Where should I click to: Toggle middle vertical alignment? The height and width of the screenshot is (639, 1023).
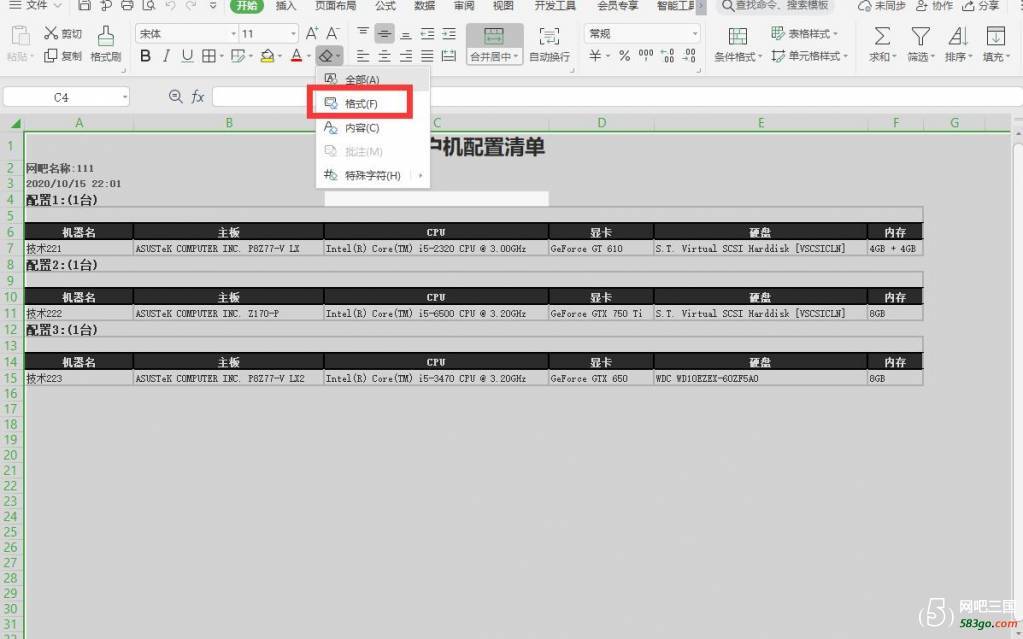[x=384, y=33]
